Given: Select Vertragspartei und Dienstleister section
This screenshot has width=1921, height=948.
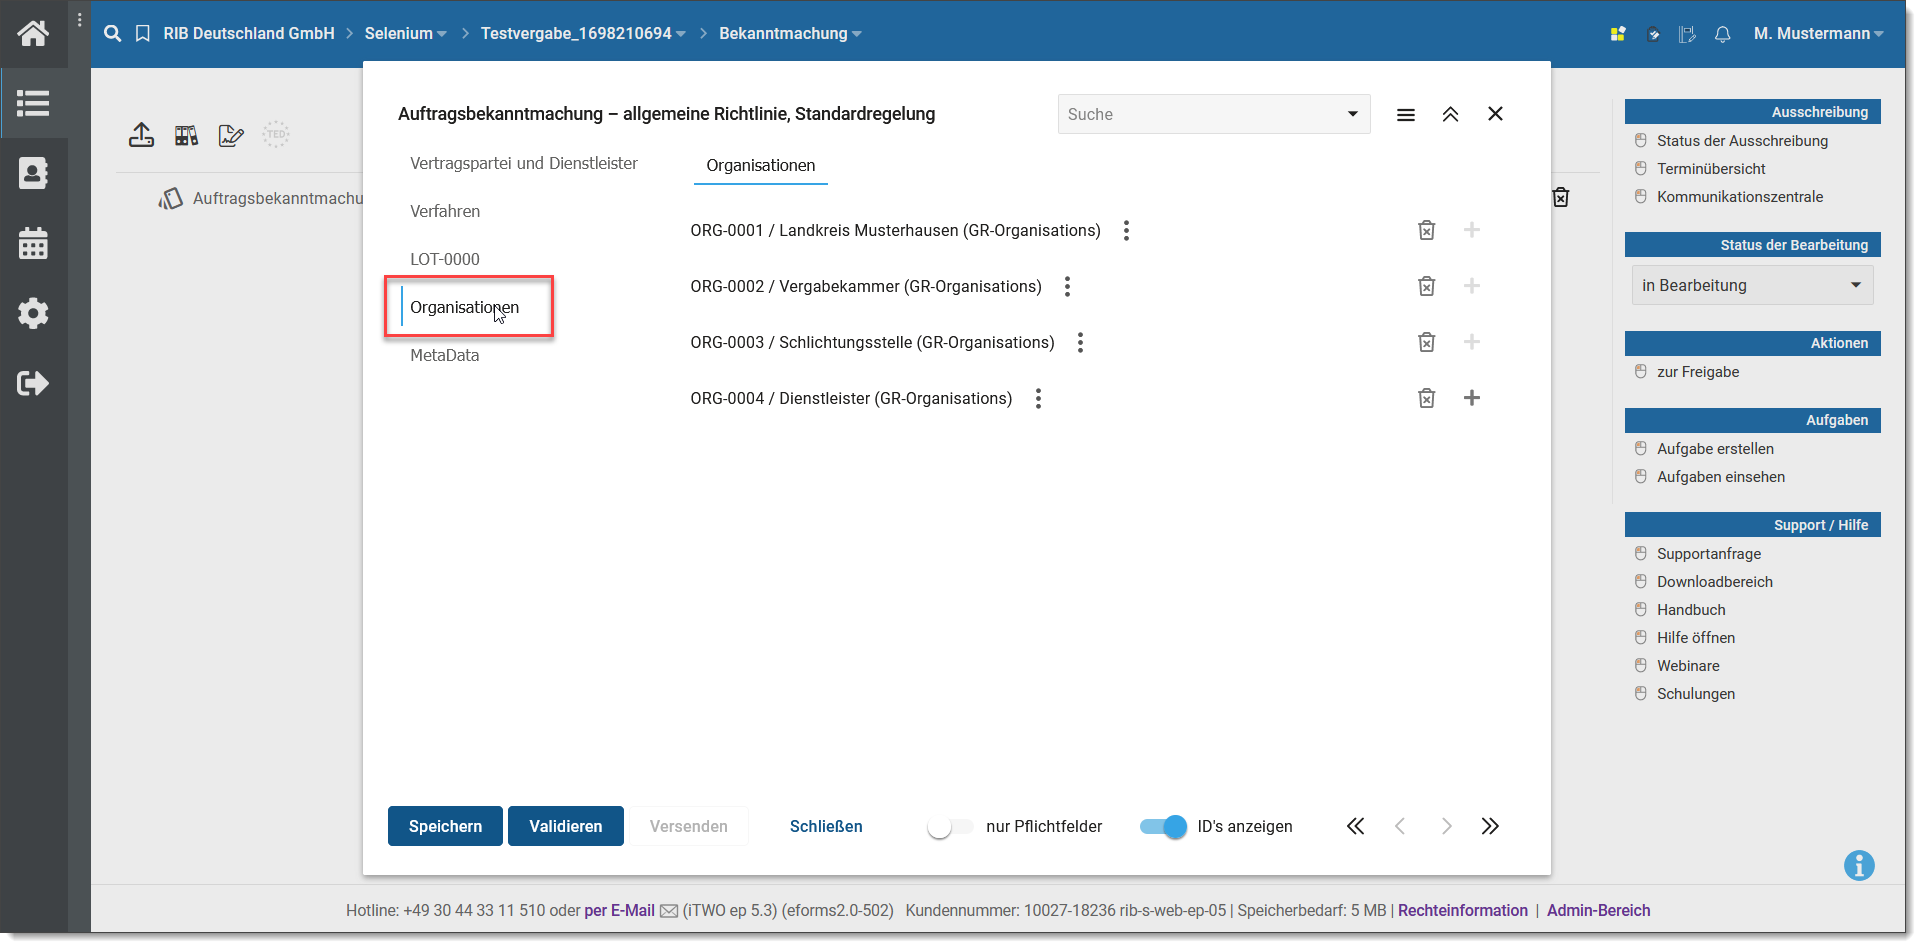Looking at the screenshot, I should point(523,163).
